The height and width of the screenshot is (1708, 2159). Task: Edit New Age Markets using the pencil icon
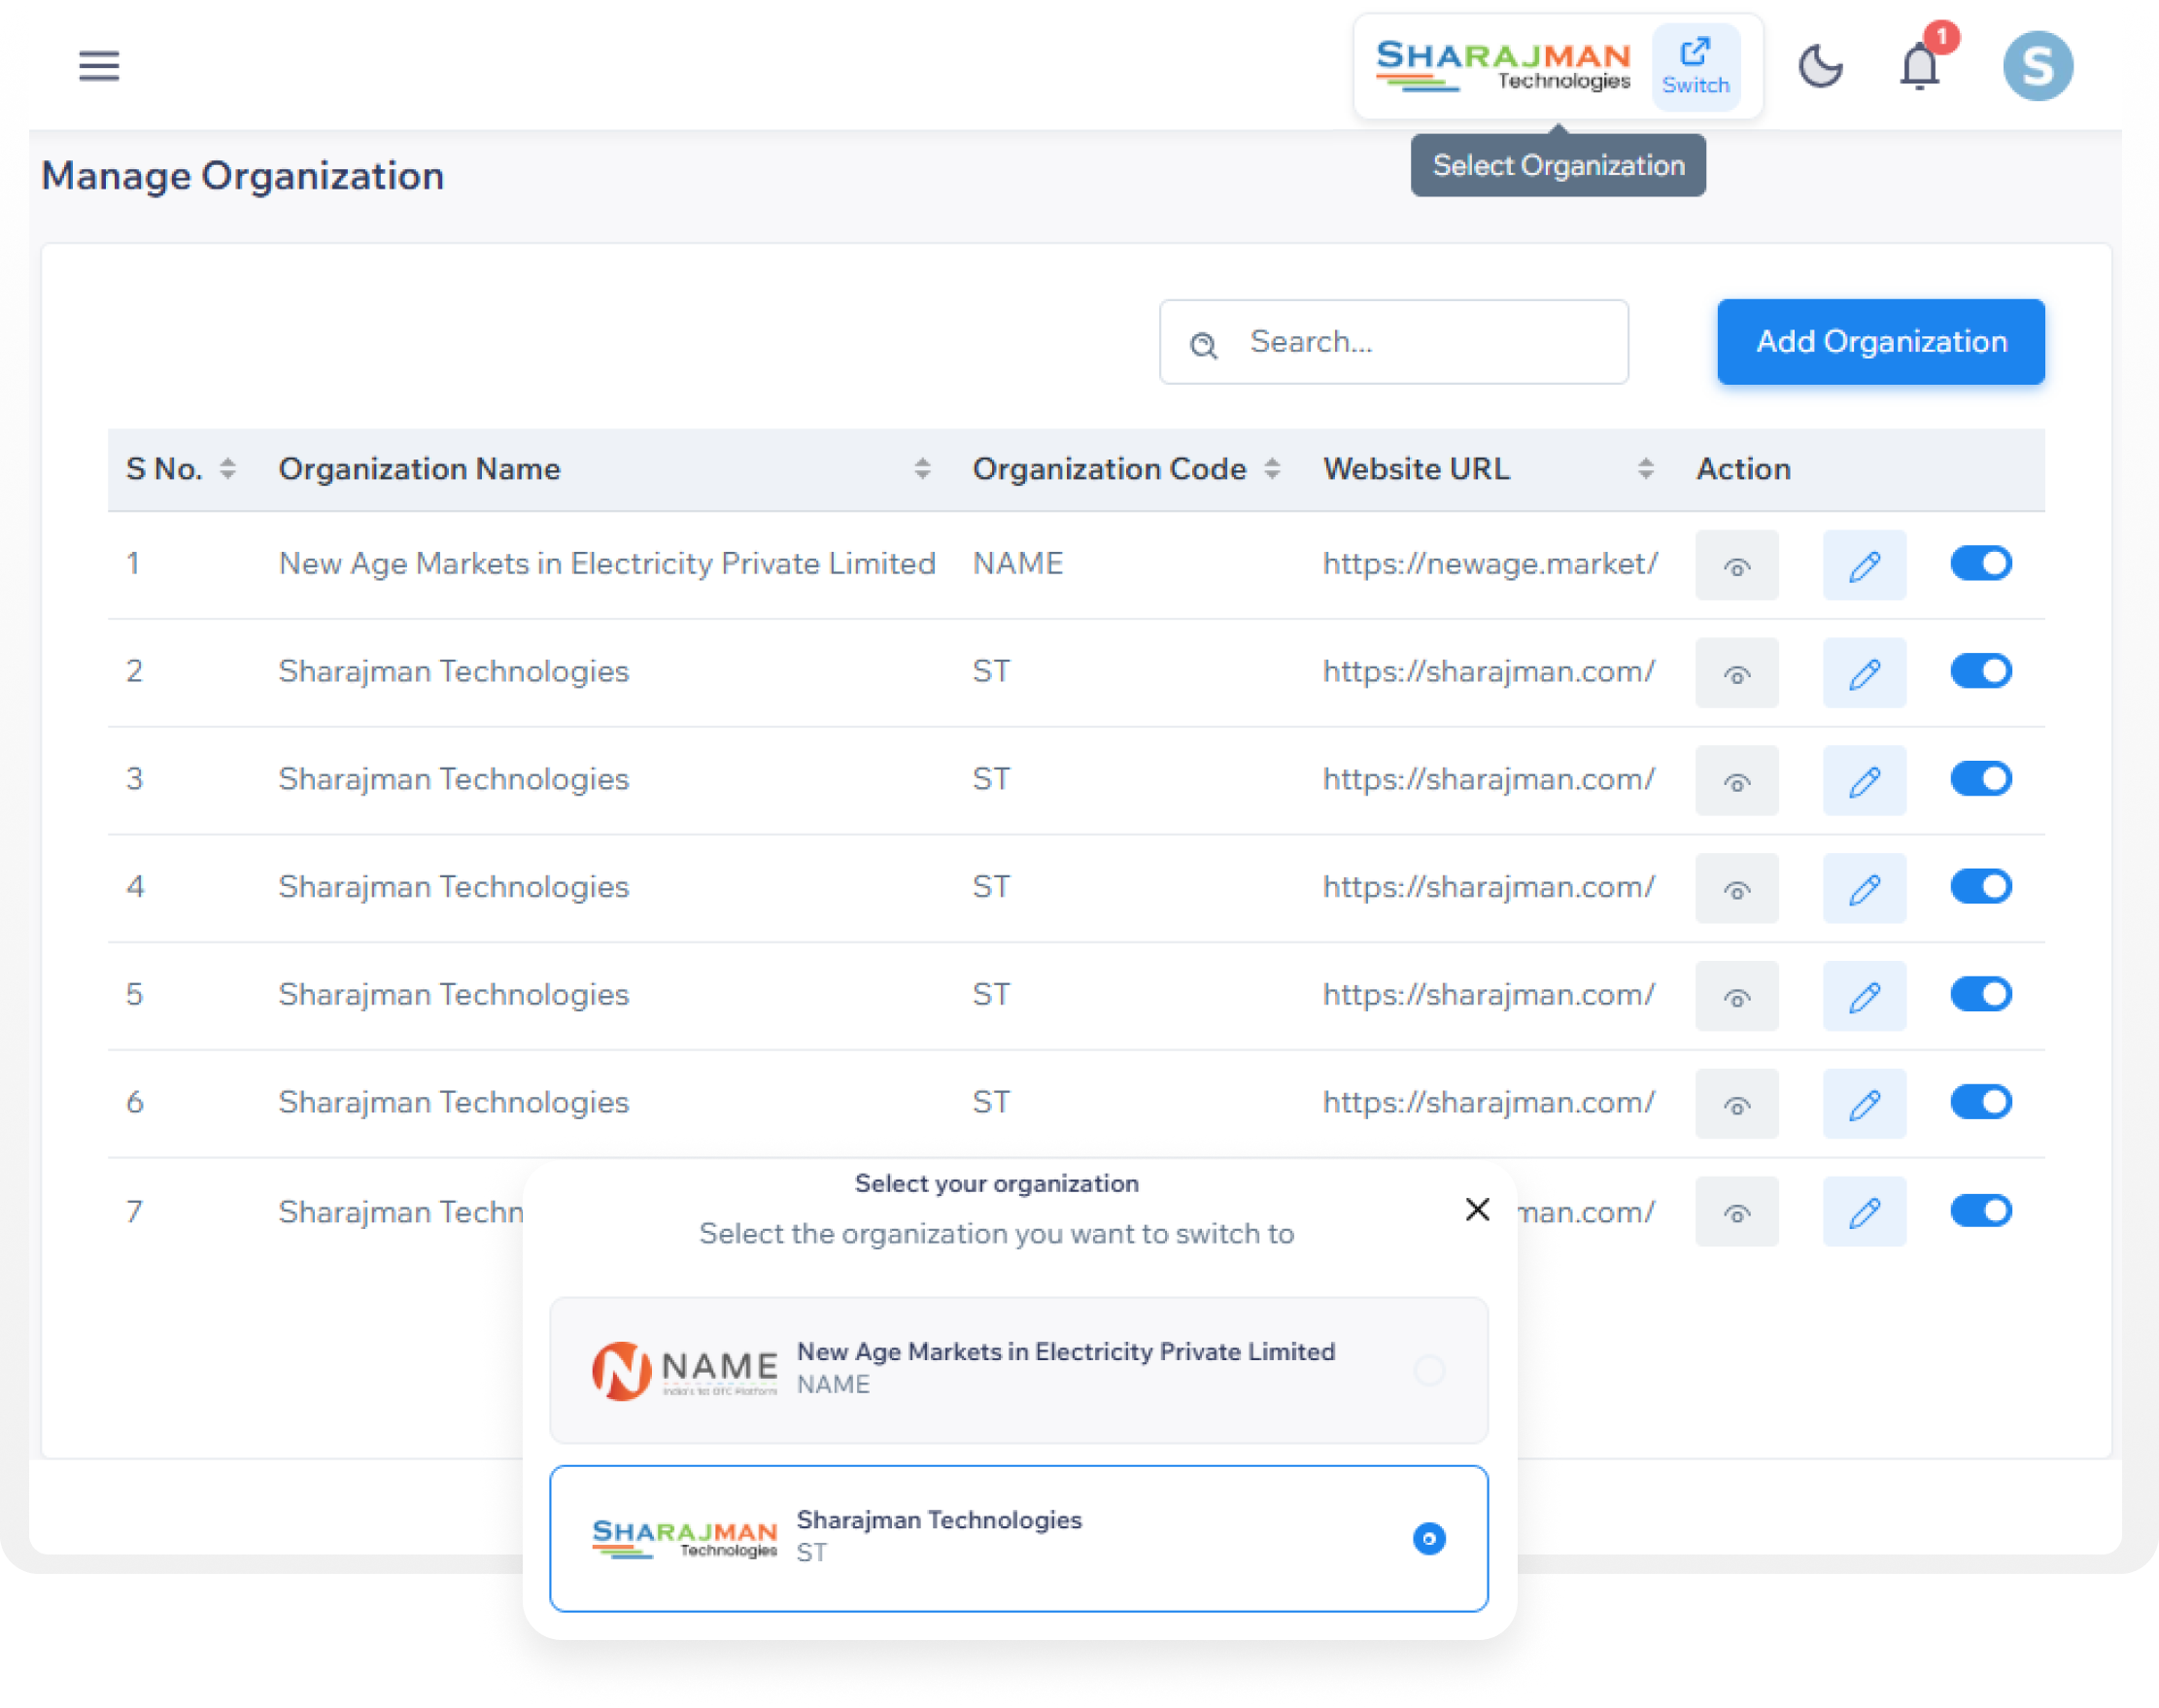click(x=1863, y=564)
